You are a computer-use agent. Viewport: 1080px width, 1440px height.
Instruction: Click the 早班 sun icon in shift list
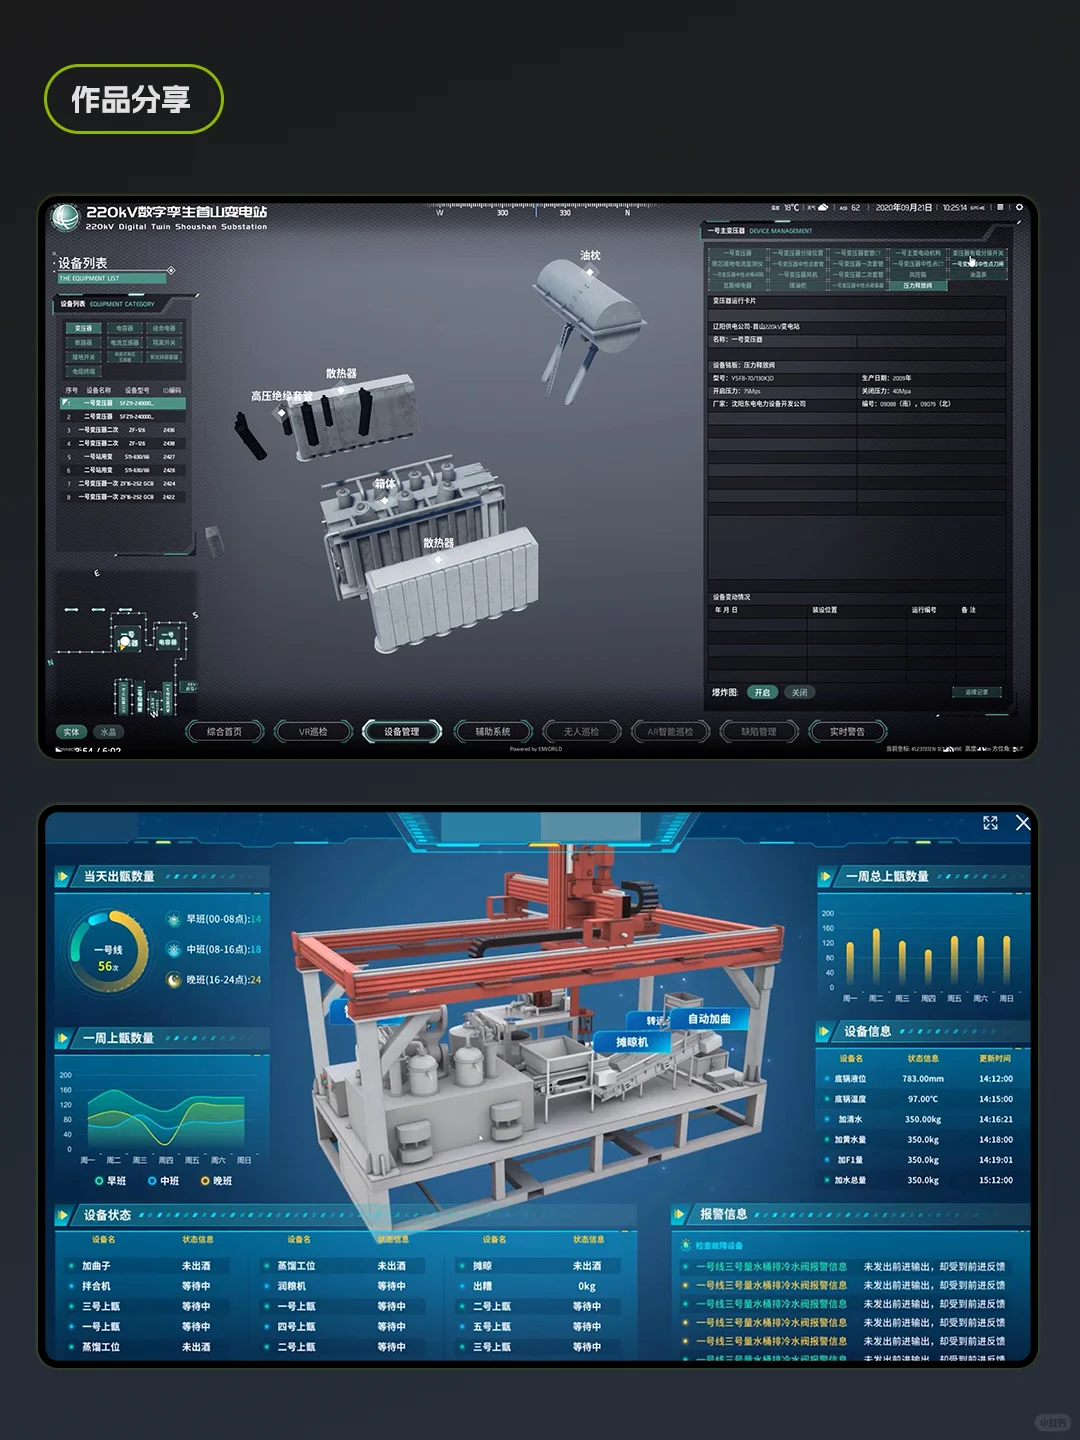[174, 919]
